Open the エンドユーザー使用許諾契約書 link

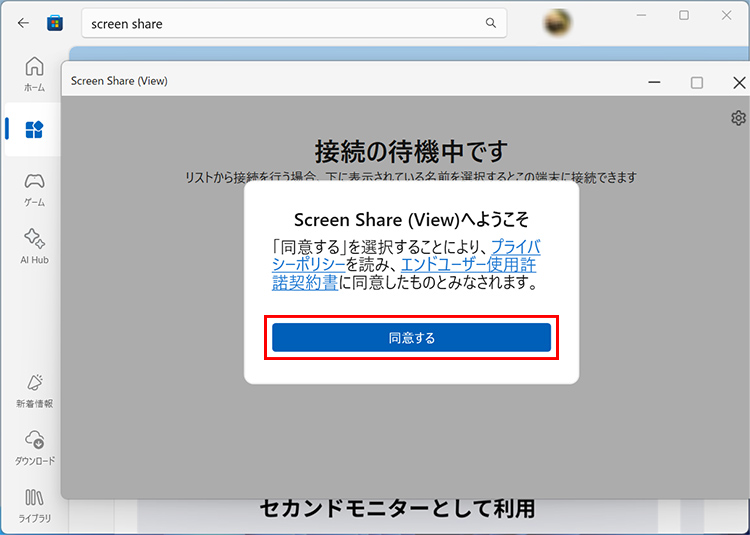coord(471,265)
